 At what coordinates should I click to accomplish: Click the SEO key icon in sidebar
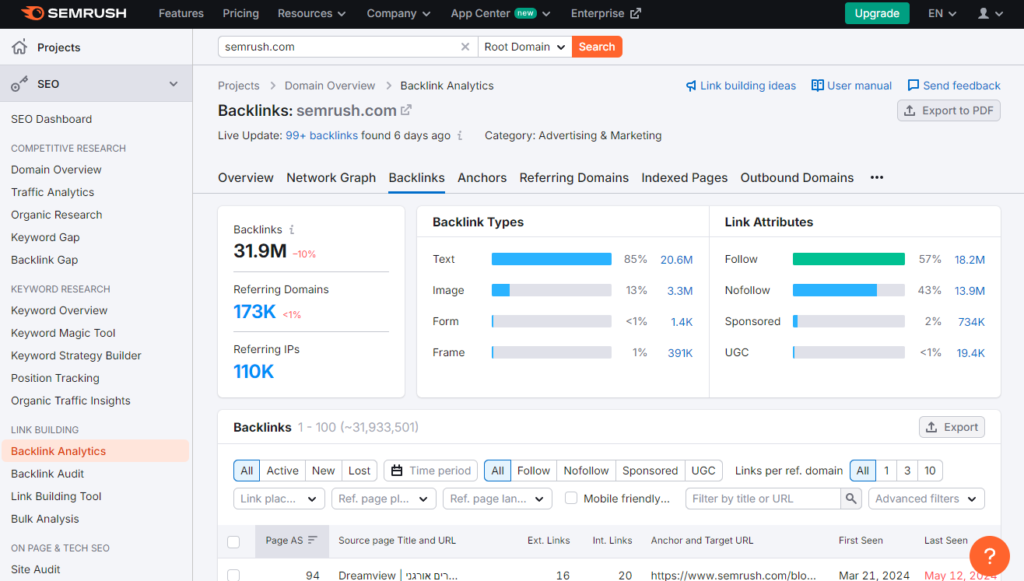click(20, 84)
